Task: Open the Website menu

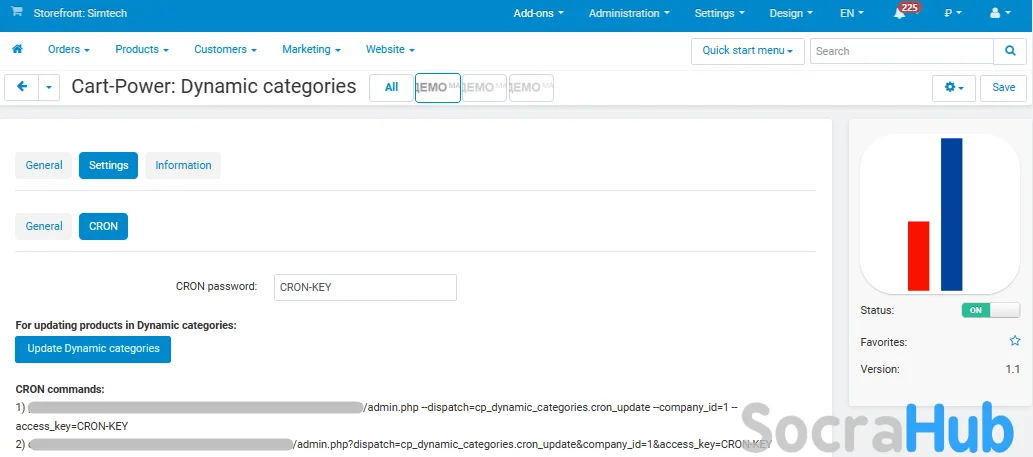Action: coord(390,49)
